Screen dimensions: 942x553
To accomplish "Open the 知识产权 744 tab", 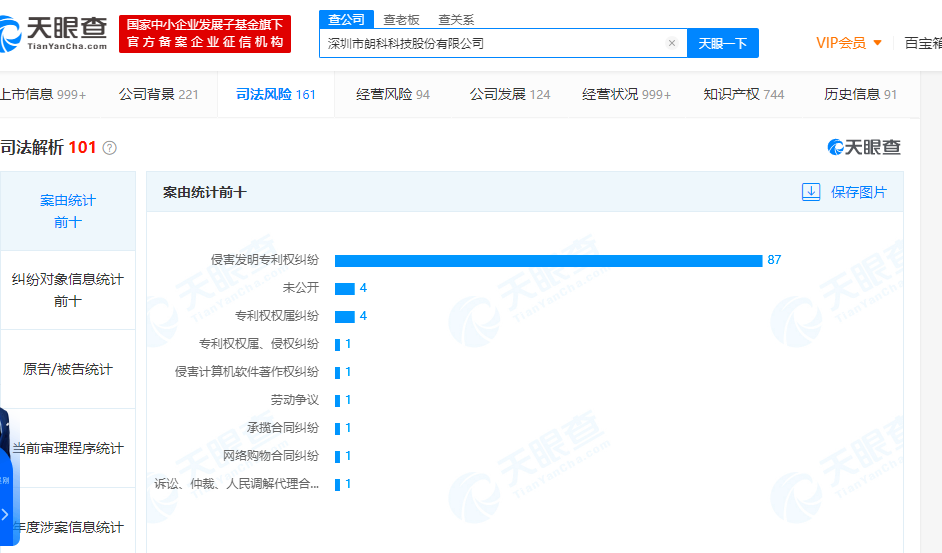I will click(744, 94).
